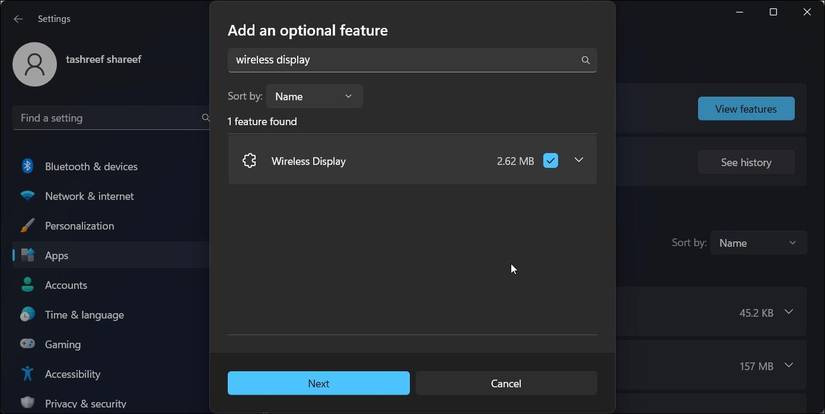Open the Sort by Name dropdown in dialog
This screenshot has width=825, height=414.
(x=314, y=96)
